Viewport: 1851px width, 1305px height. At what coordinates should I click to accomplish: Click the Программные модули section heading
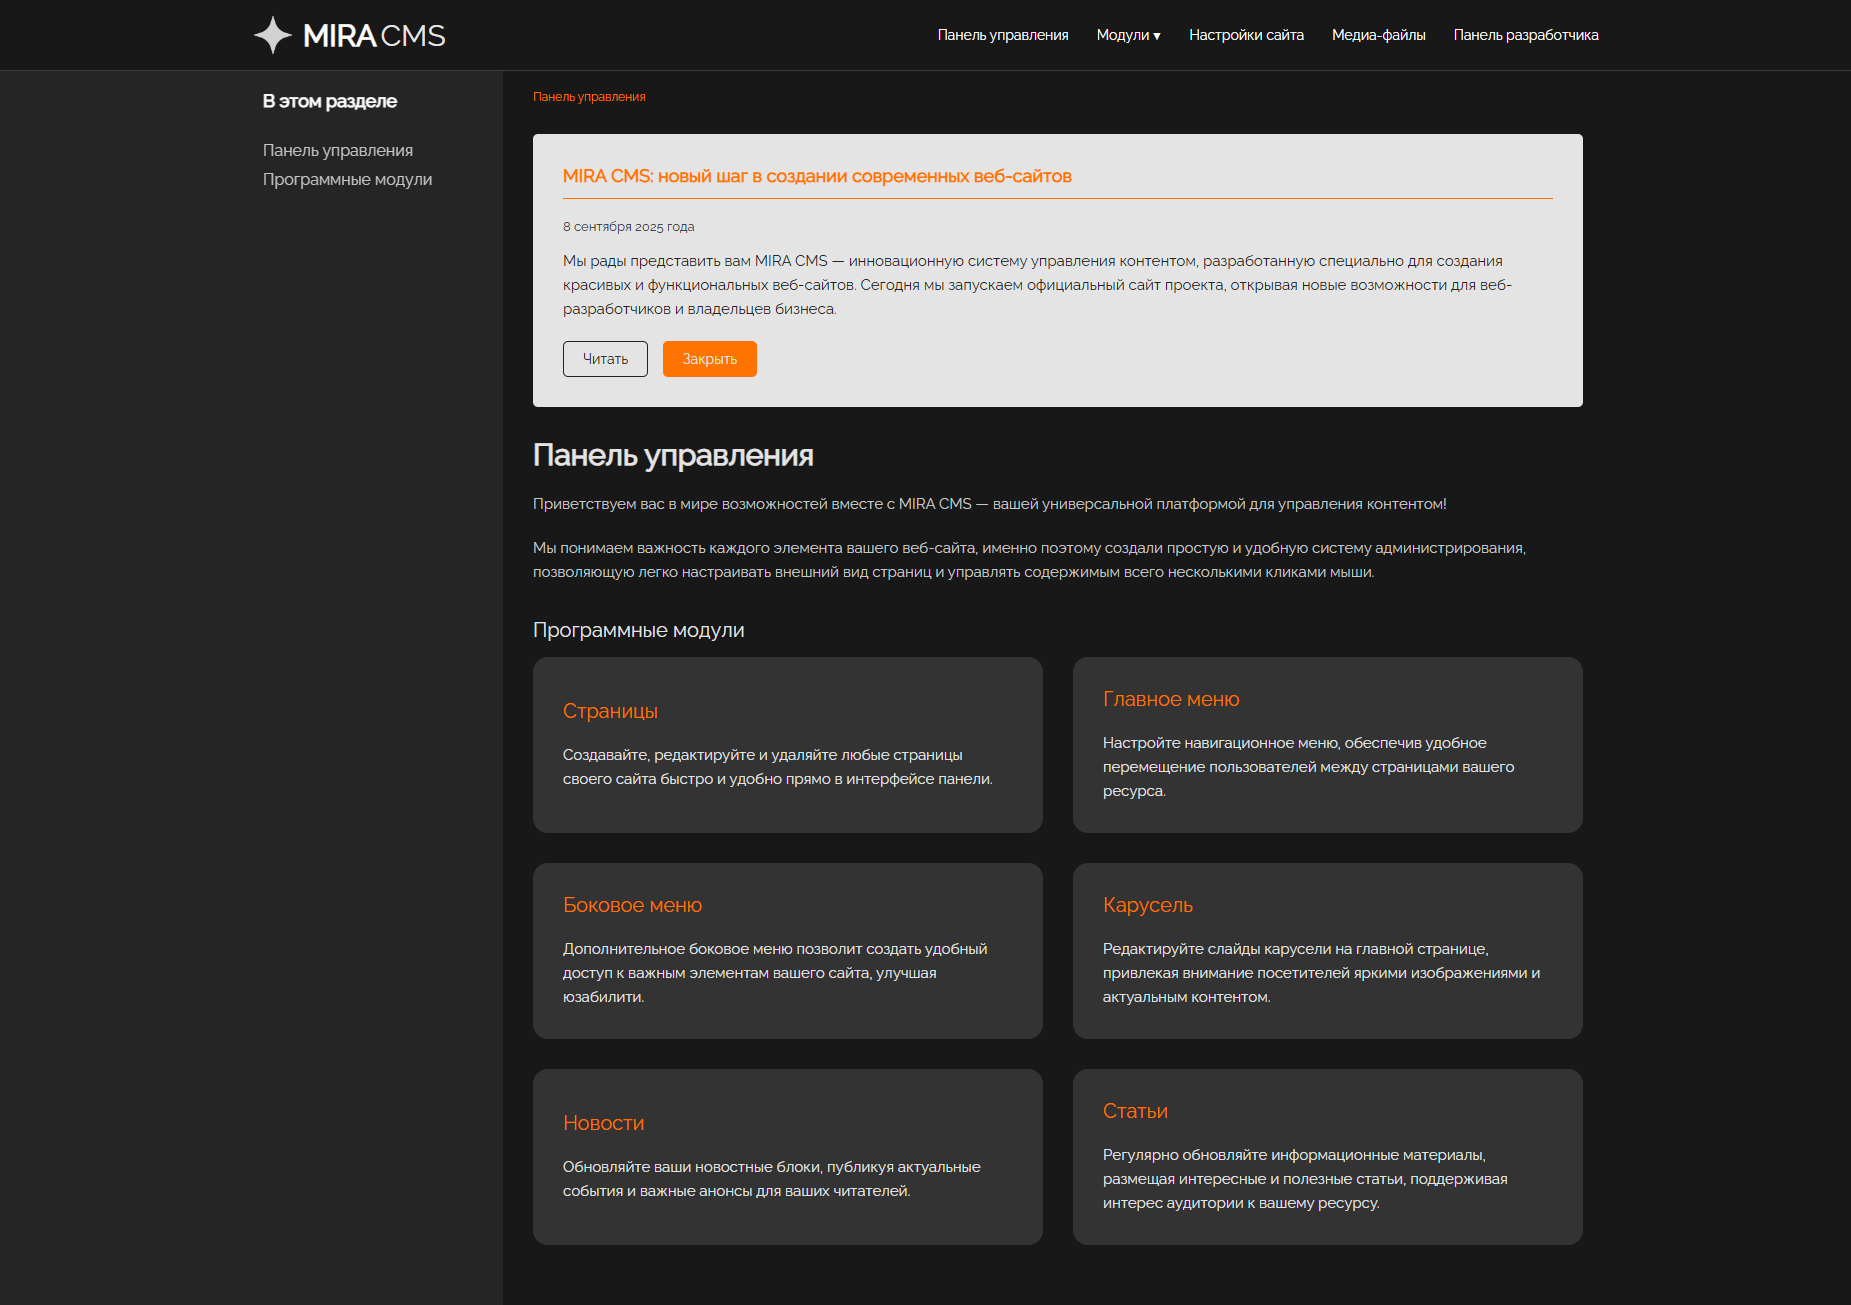[638, 630]
